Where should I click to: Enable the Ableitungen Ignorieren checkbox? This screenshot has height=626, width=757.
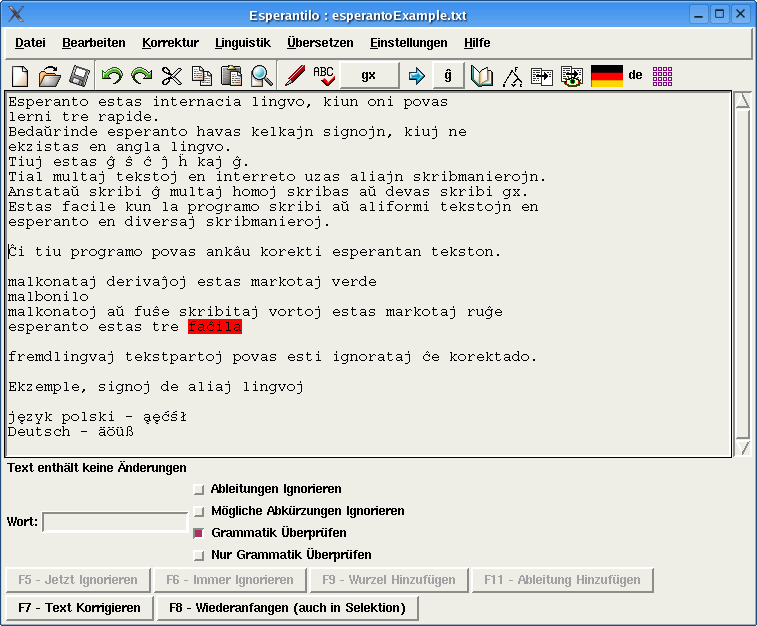click(199, 490)
